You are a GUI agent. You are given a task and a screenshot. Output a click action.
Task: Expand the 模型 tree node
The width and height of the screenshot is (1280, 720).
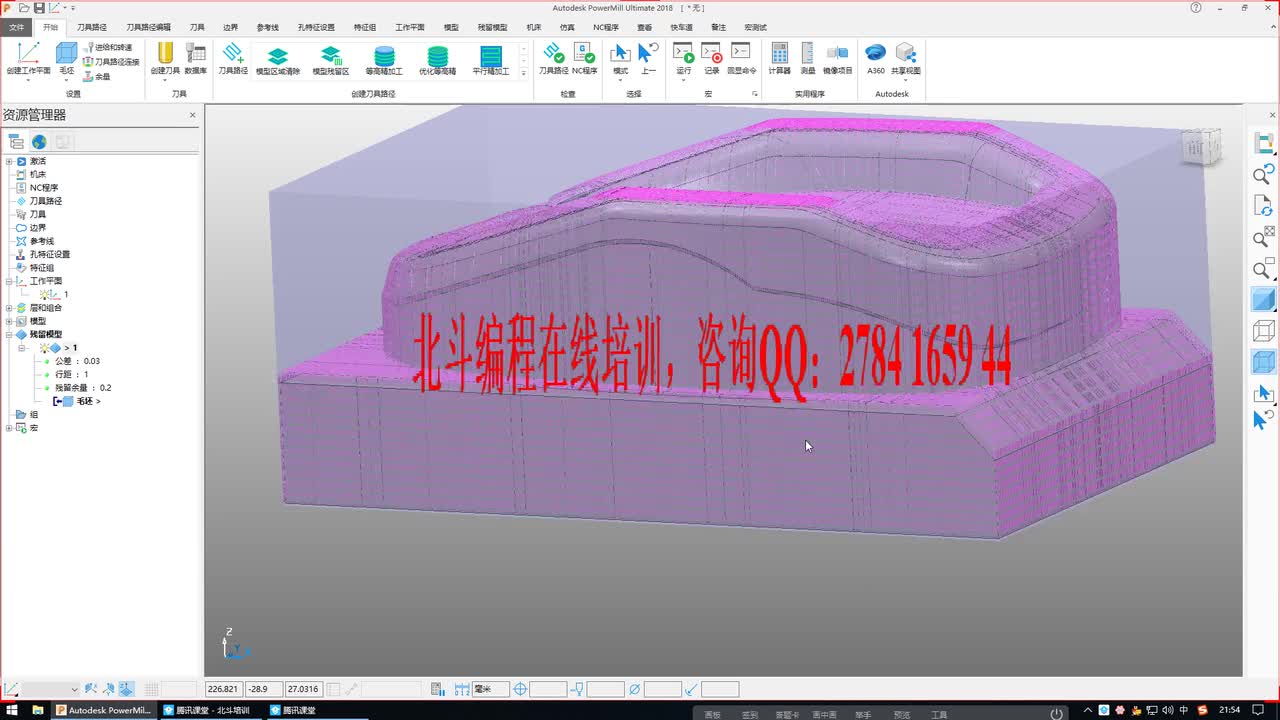point(9,321)
